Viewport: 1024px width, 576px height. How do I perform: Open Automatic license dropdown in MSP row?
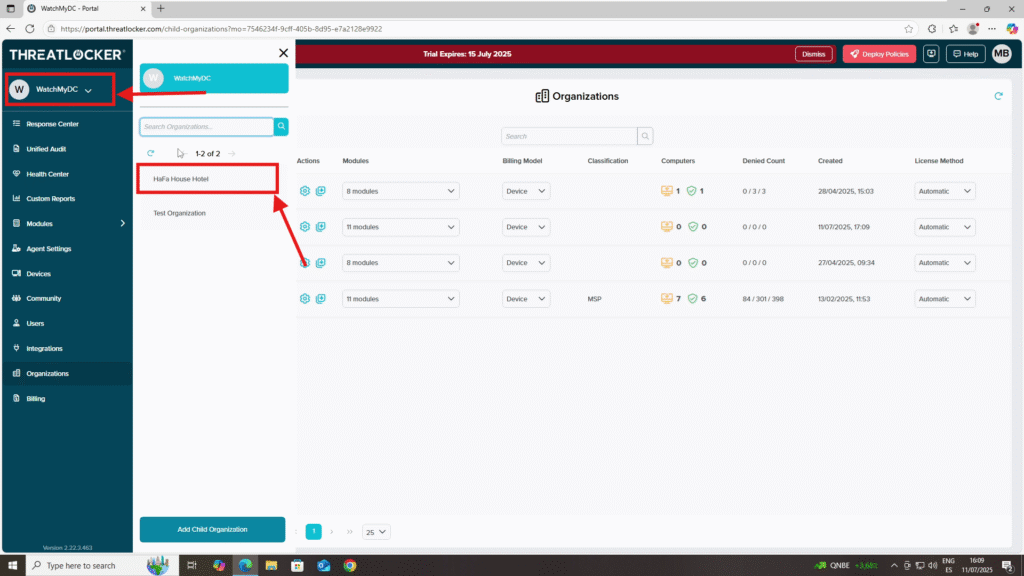click(945, 299)
